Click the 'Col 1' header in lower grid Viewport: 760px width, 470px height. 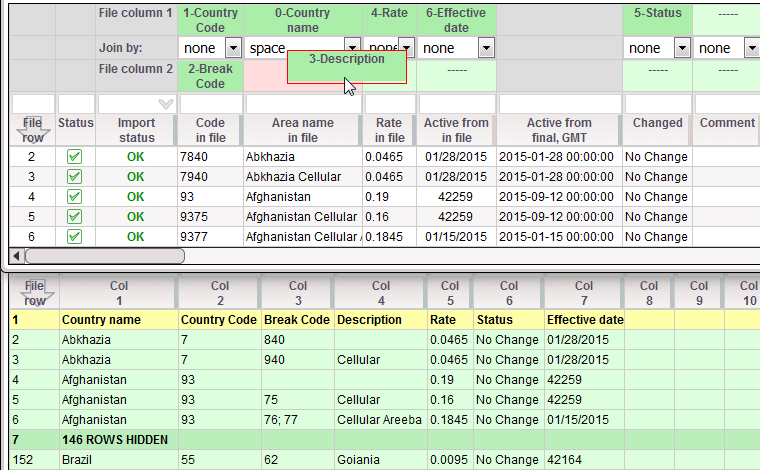click(119, 293)
